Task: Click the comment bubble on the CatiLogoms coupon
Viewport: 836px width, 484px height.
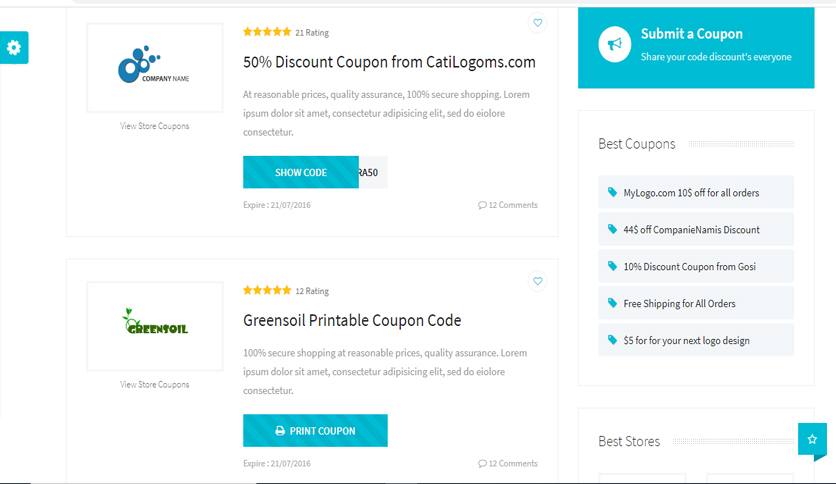Action: tap(482, 205)
